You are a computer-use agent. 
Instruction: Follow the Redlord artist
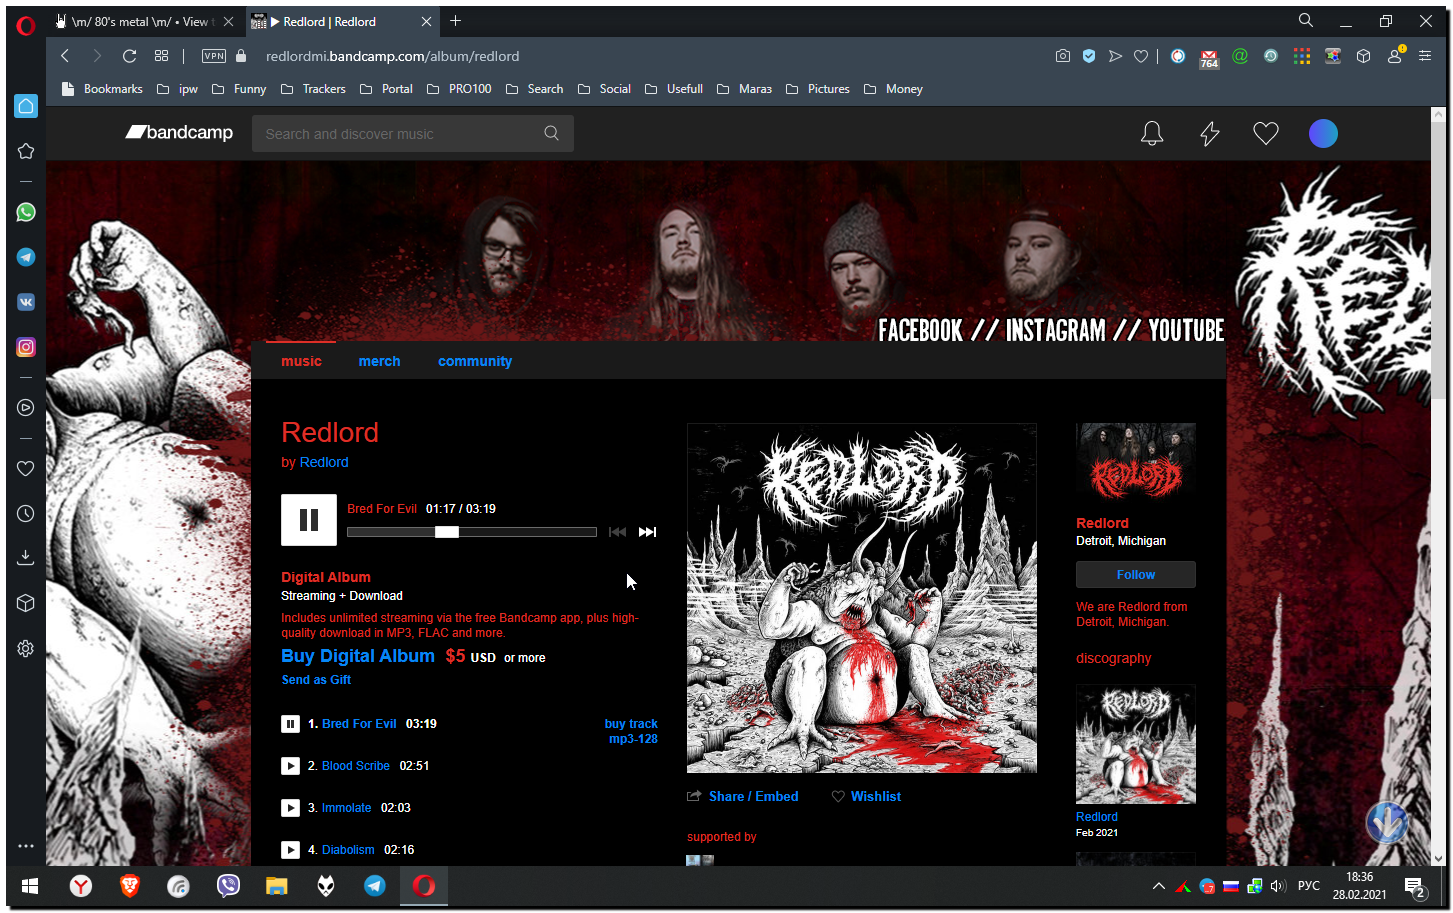pyautogui.click(x=1136, y=575)
